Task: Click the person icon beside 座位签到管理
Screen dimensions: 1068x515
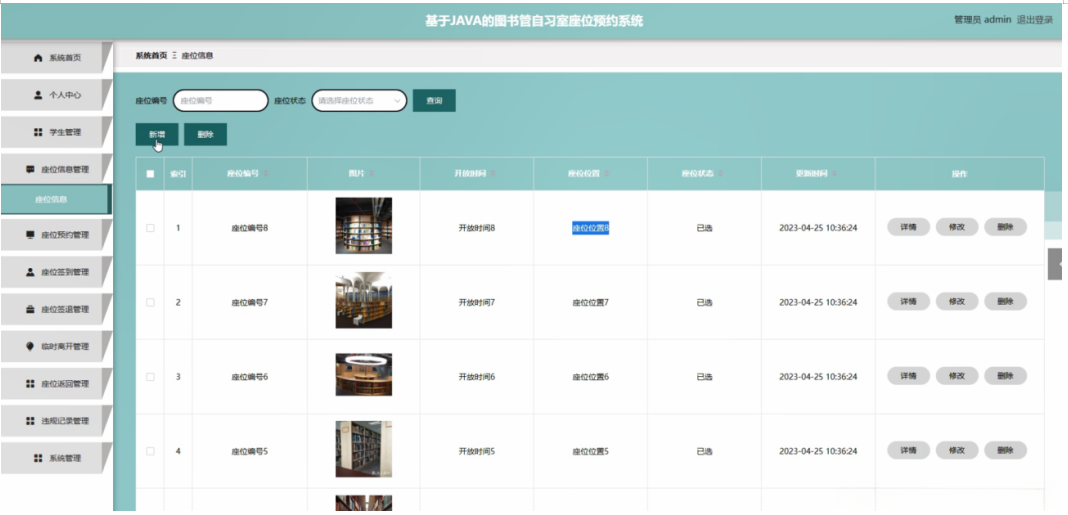Action: 30,272
